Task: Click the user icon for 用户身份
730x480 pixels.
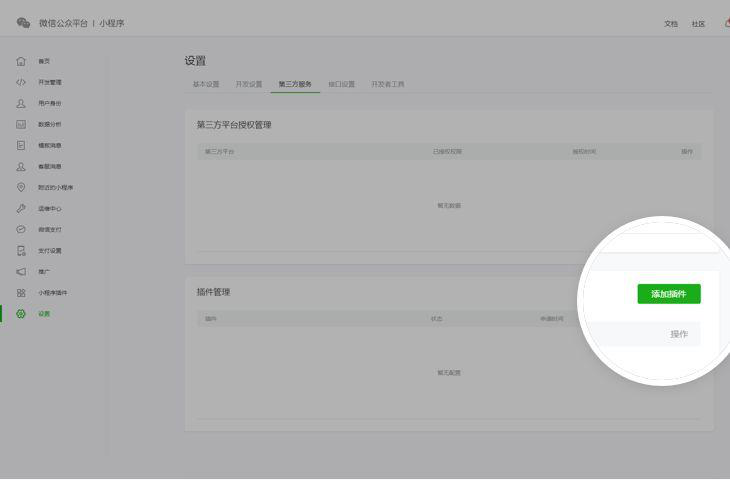Action: (21, 103)
